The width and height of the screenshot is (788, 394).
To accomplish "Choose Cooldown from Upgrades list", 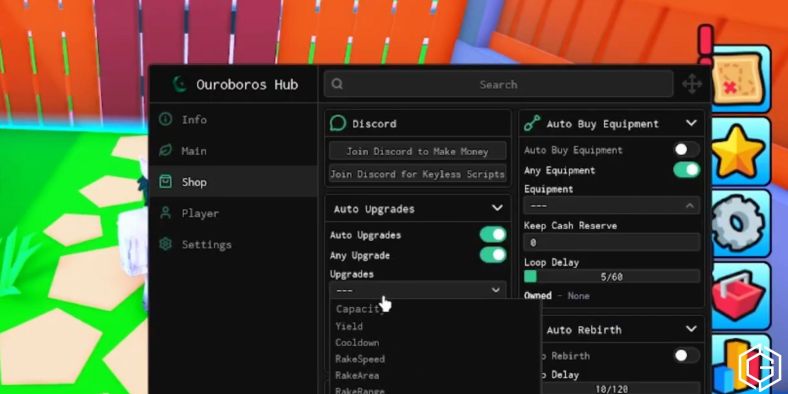I will pyautogui.click(x=435, y=342).
